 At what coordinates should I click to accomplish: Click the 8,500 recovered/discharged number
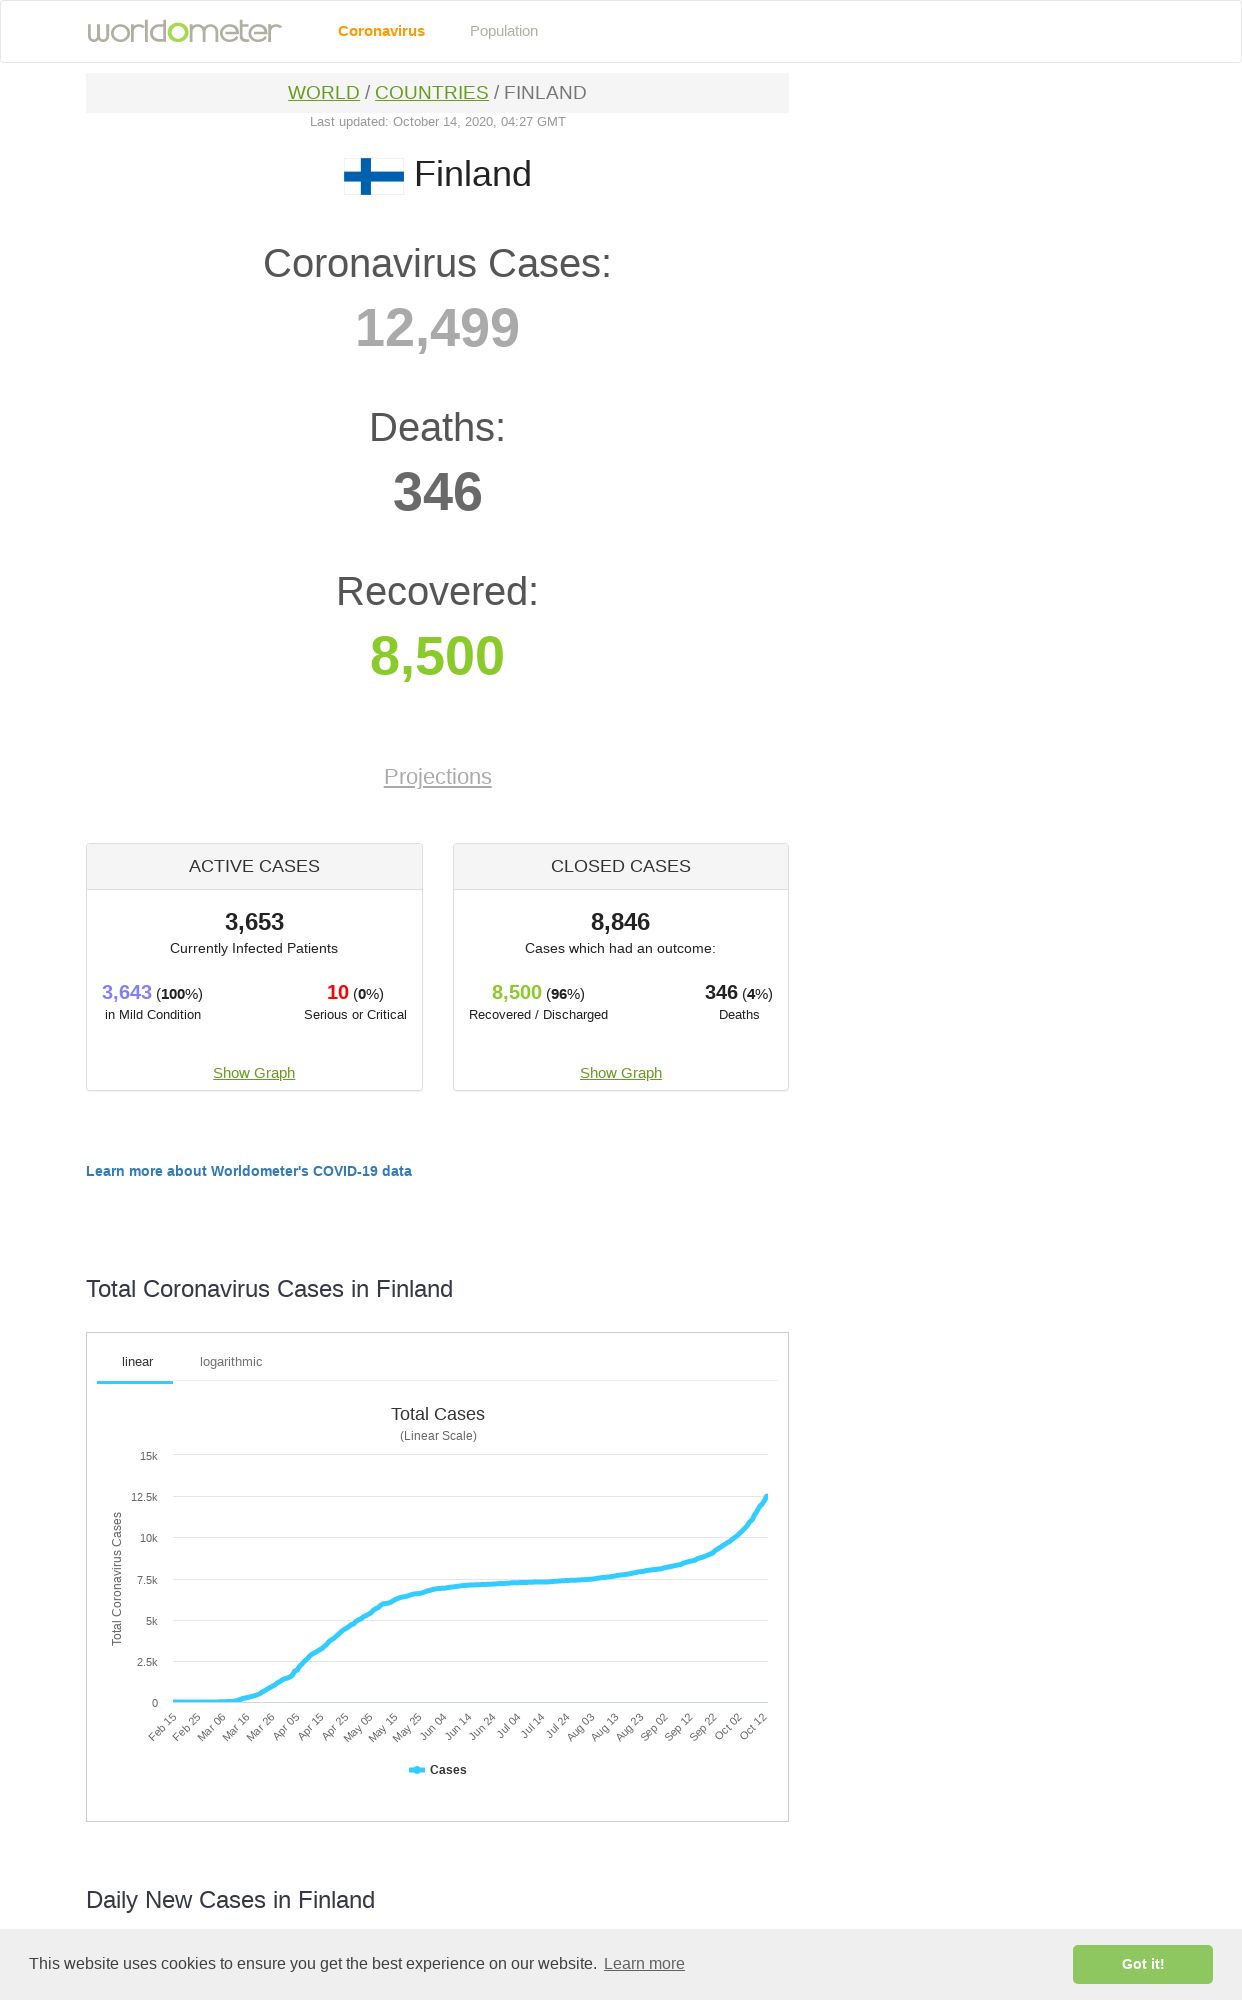pyautogui.click(x=516, y=992)
